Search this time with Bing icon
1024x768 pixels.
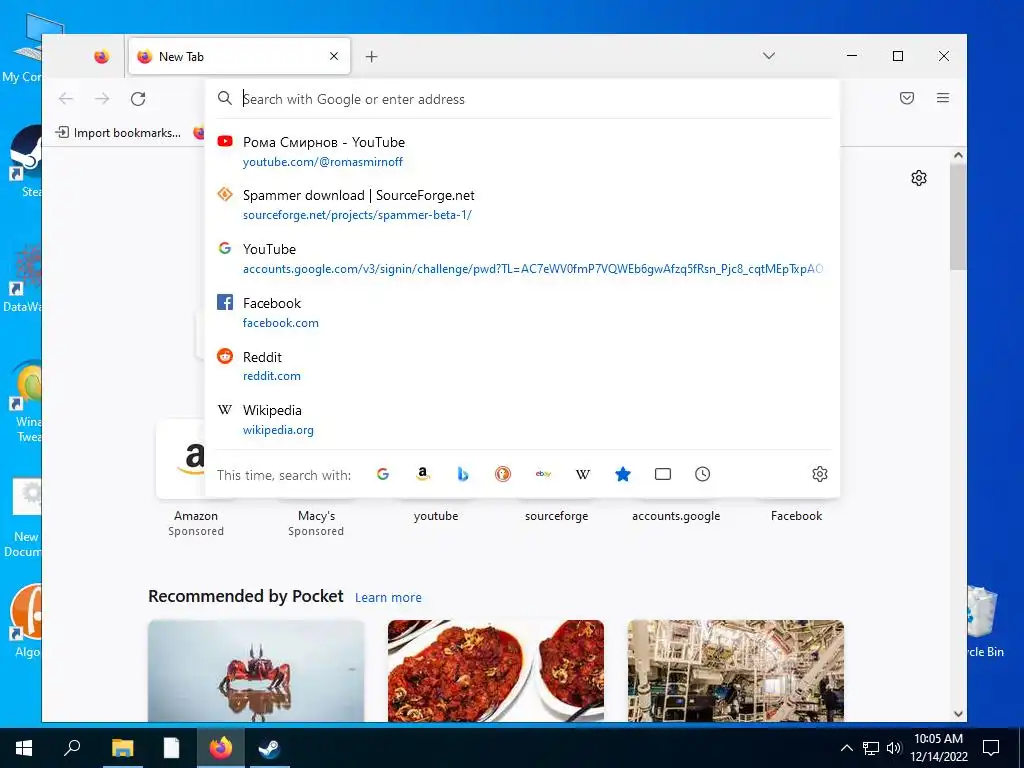[463, 475]
